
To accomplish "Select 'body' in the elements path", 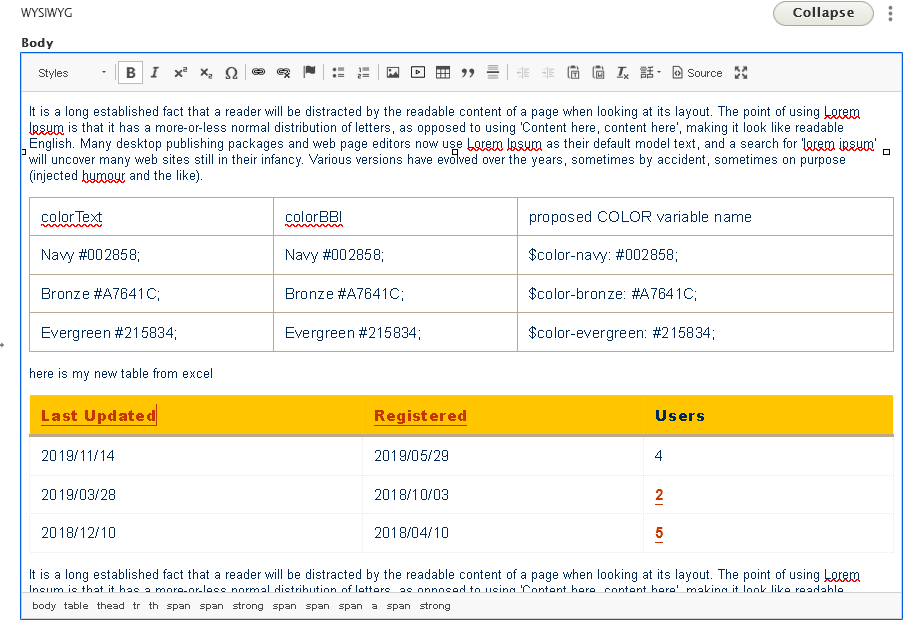I will tap(44, 606).
